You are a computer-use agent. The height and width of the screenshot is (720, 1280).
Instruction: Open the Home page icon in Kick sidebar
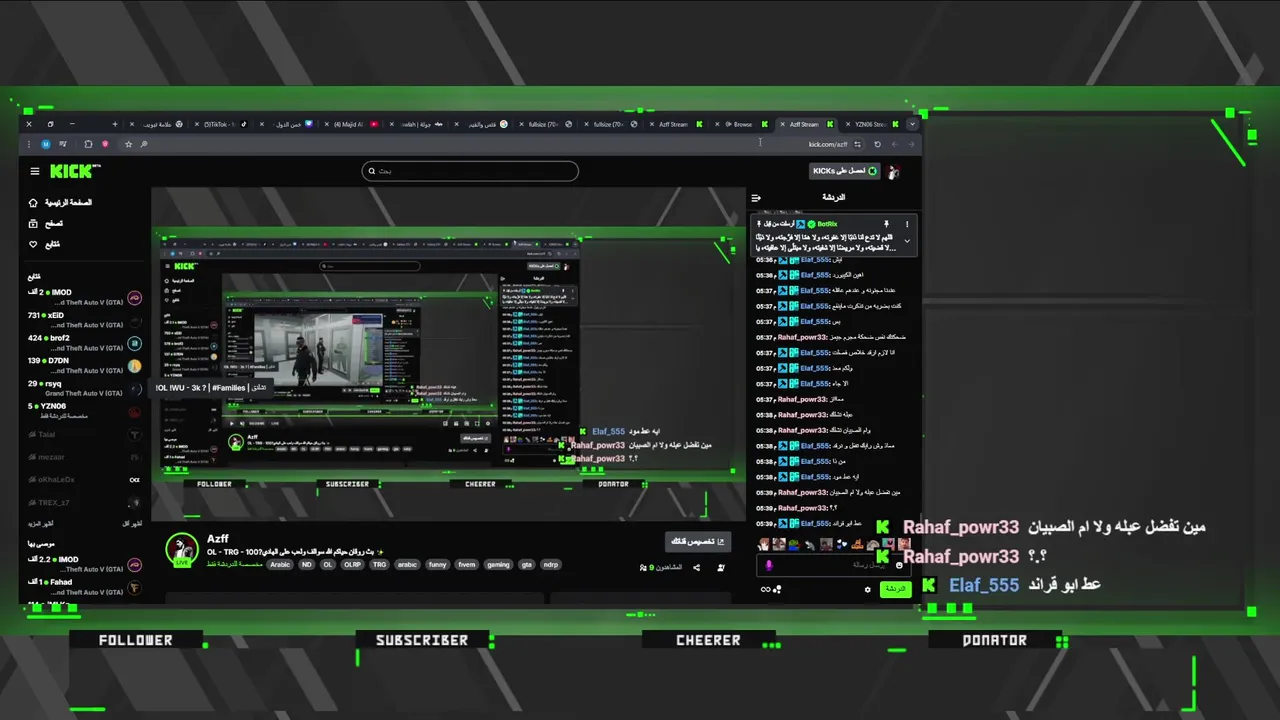[x=33, y=202]
